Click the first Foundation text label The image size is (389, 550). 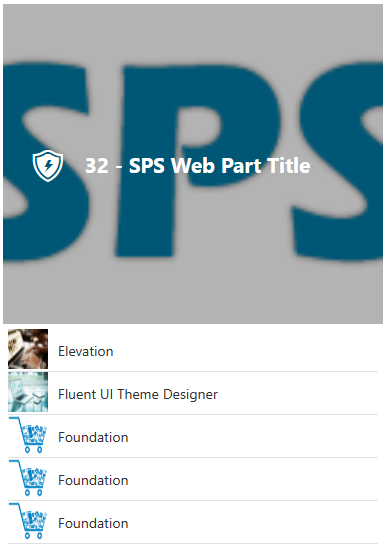point(93,437)
